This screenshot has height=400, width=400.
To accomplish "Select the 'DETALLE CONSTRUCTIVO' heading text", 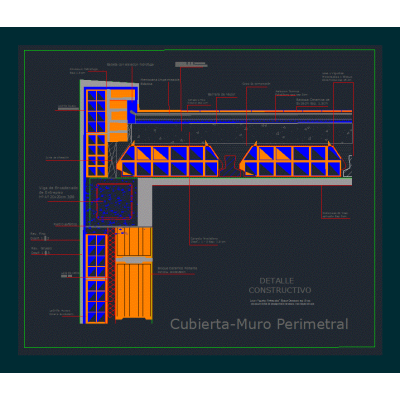I will point(280,286).
